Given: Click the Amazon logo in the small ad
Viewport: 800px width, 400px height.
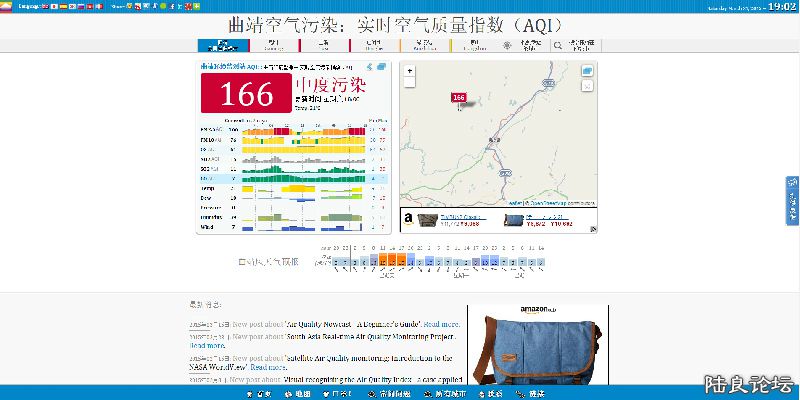Looking at the screenshot, I should tap(408, 219).
